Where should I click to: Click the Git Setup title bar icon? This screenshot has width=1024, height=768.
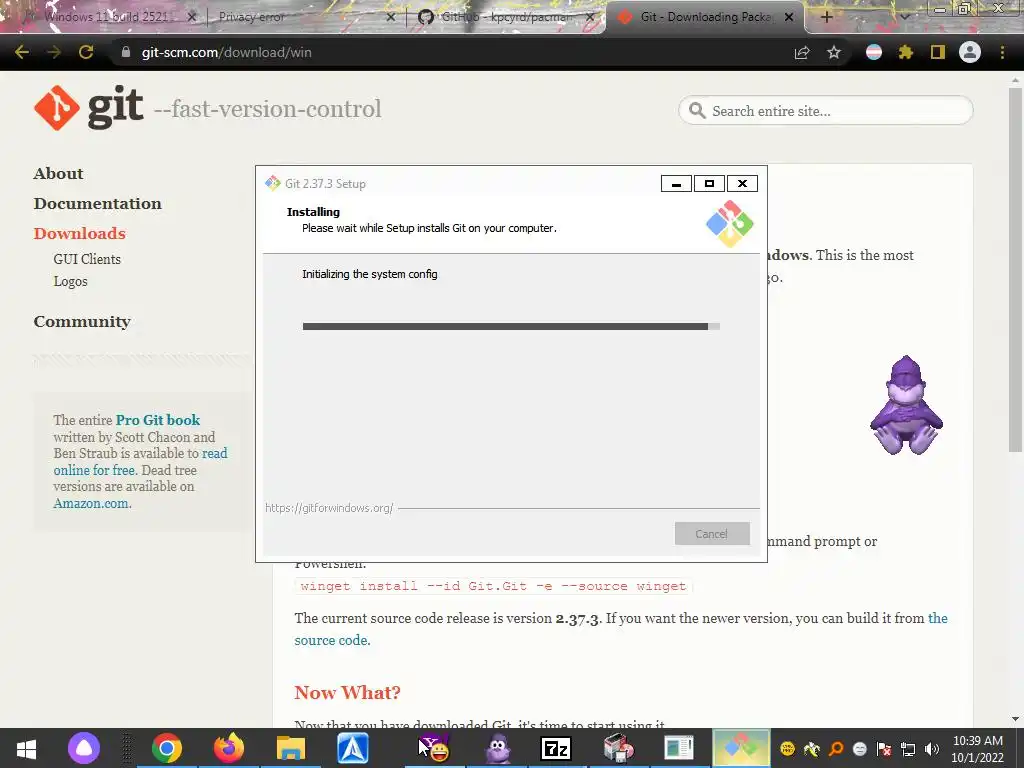pyautogui.click(x=272, y=184)
